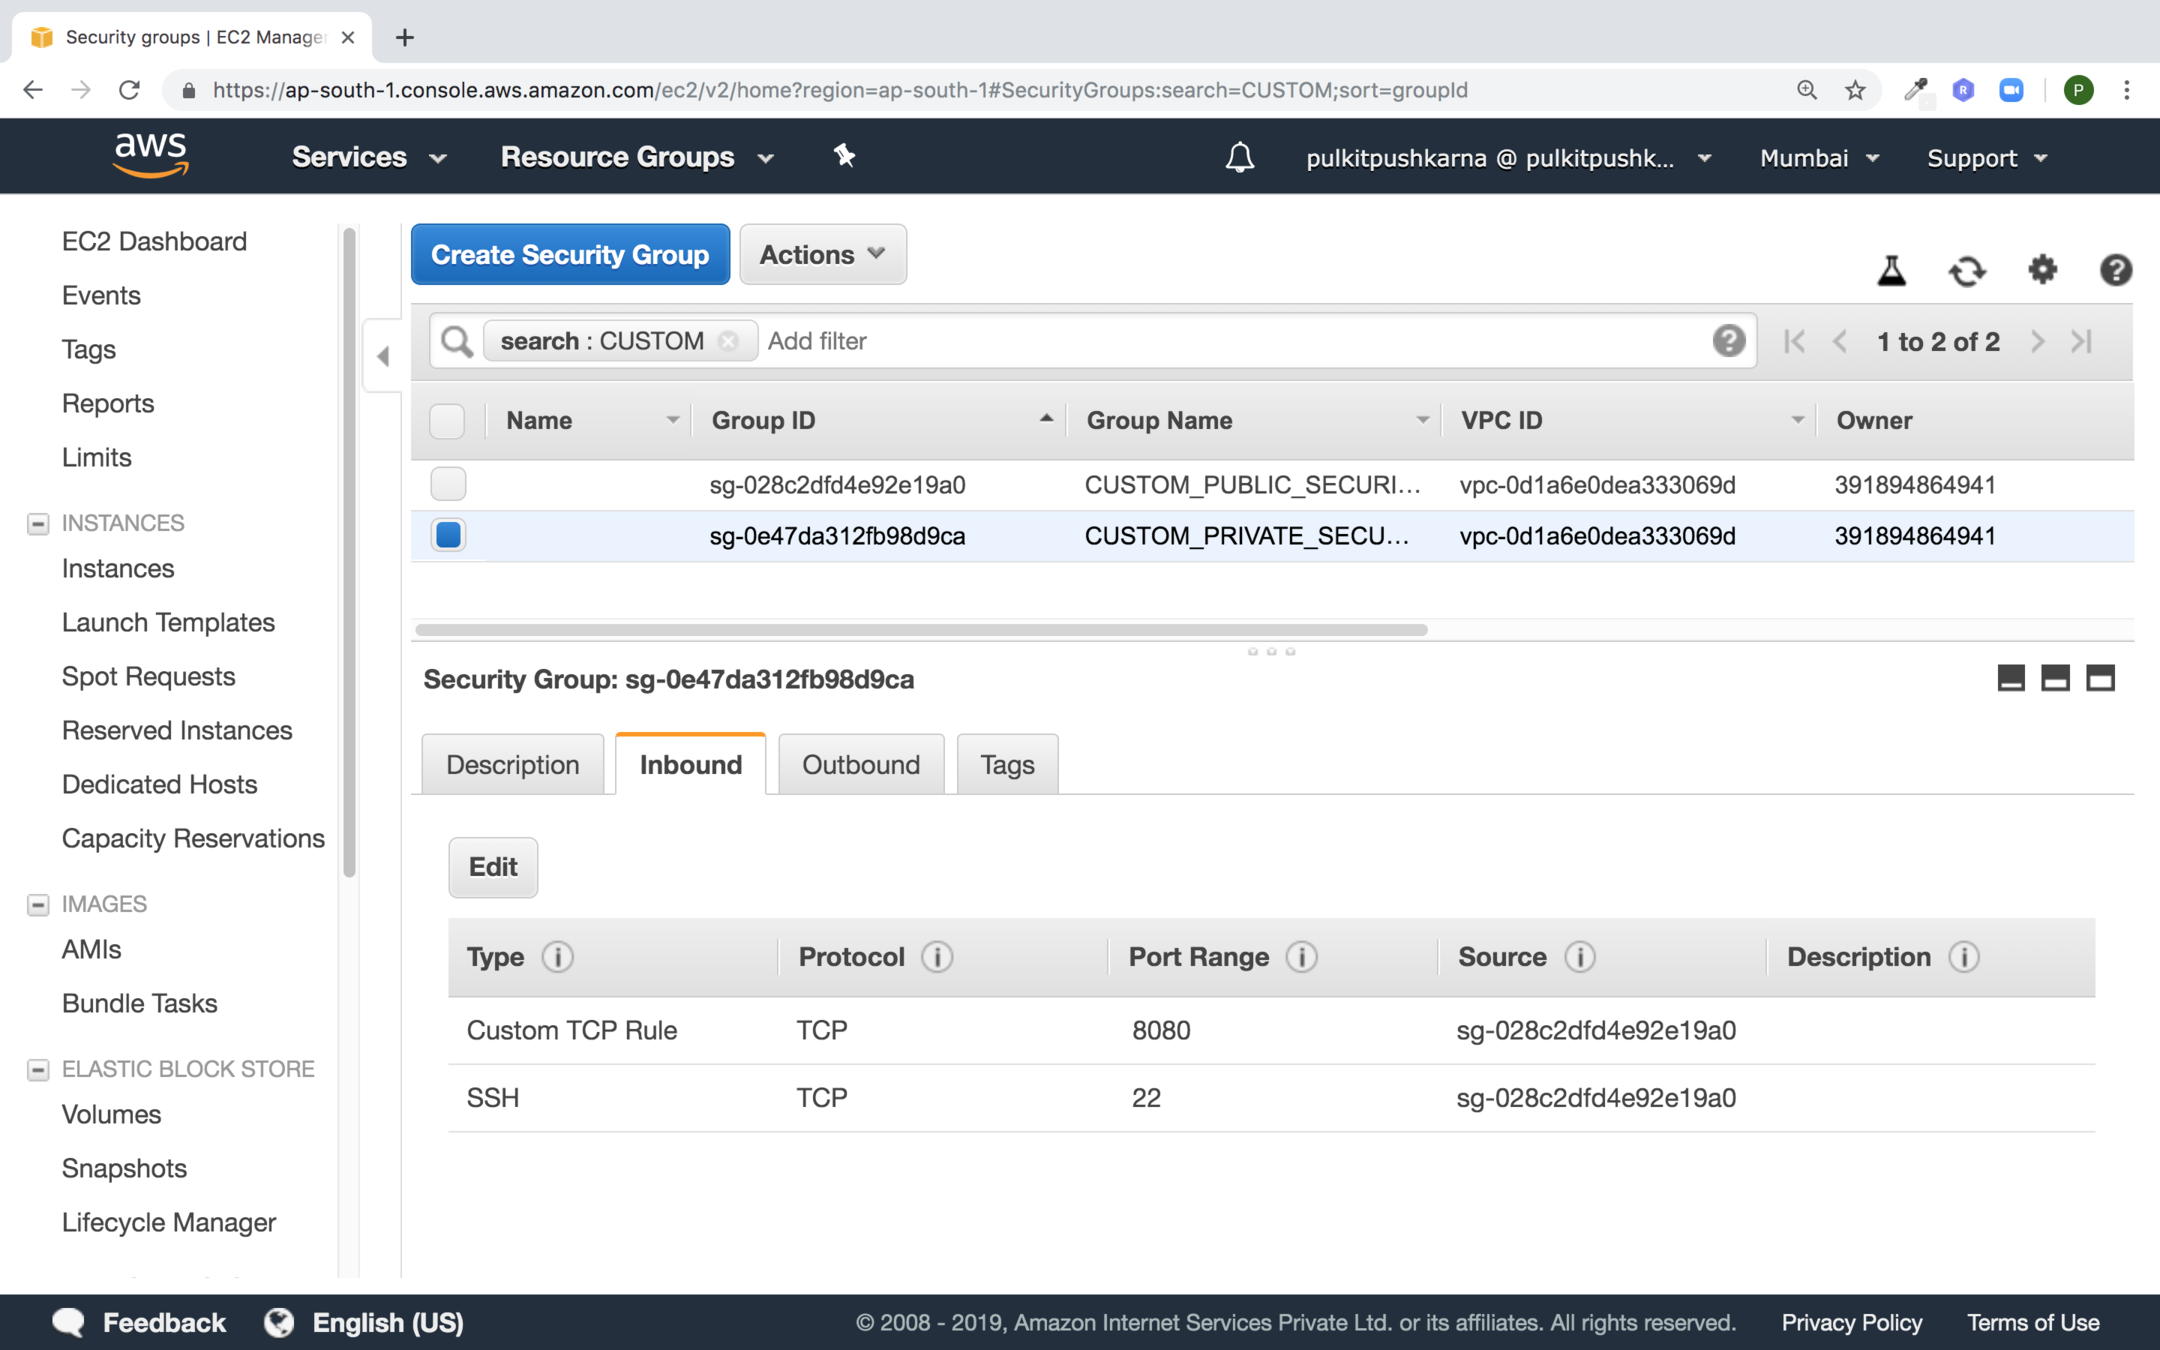Open Instances in the sidebar
The width and height of the screenshot is (2160, 1350).
coord(118,568)
